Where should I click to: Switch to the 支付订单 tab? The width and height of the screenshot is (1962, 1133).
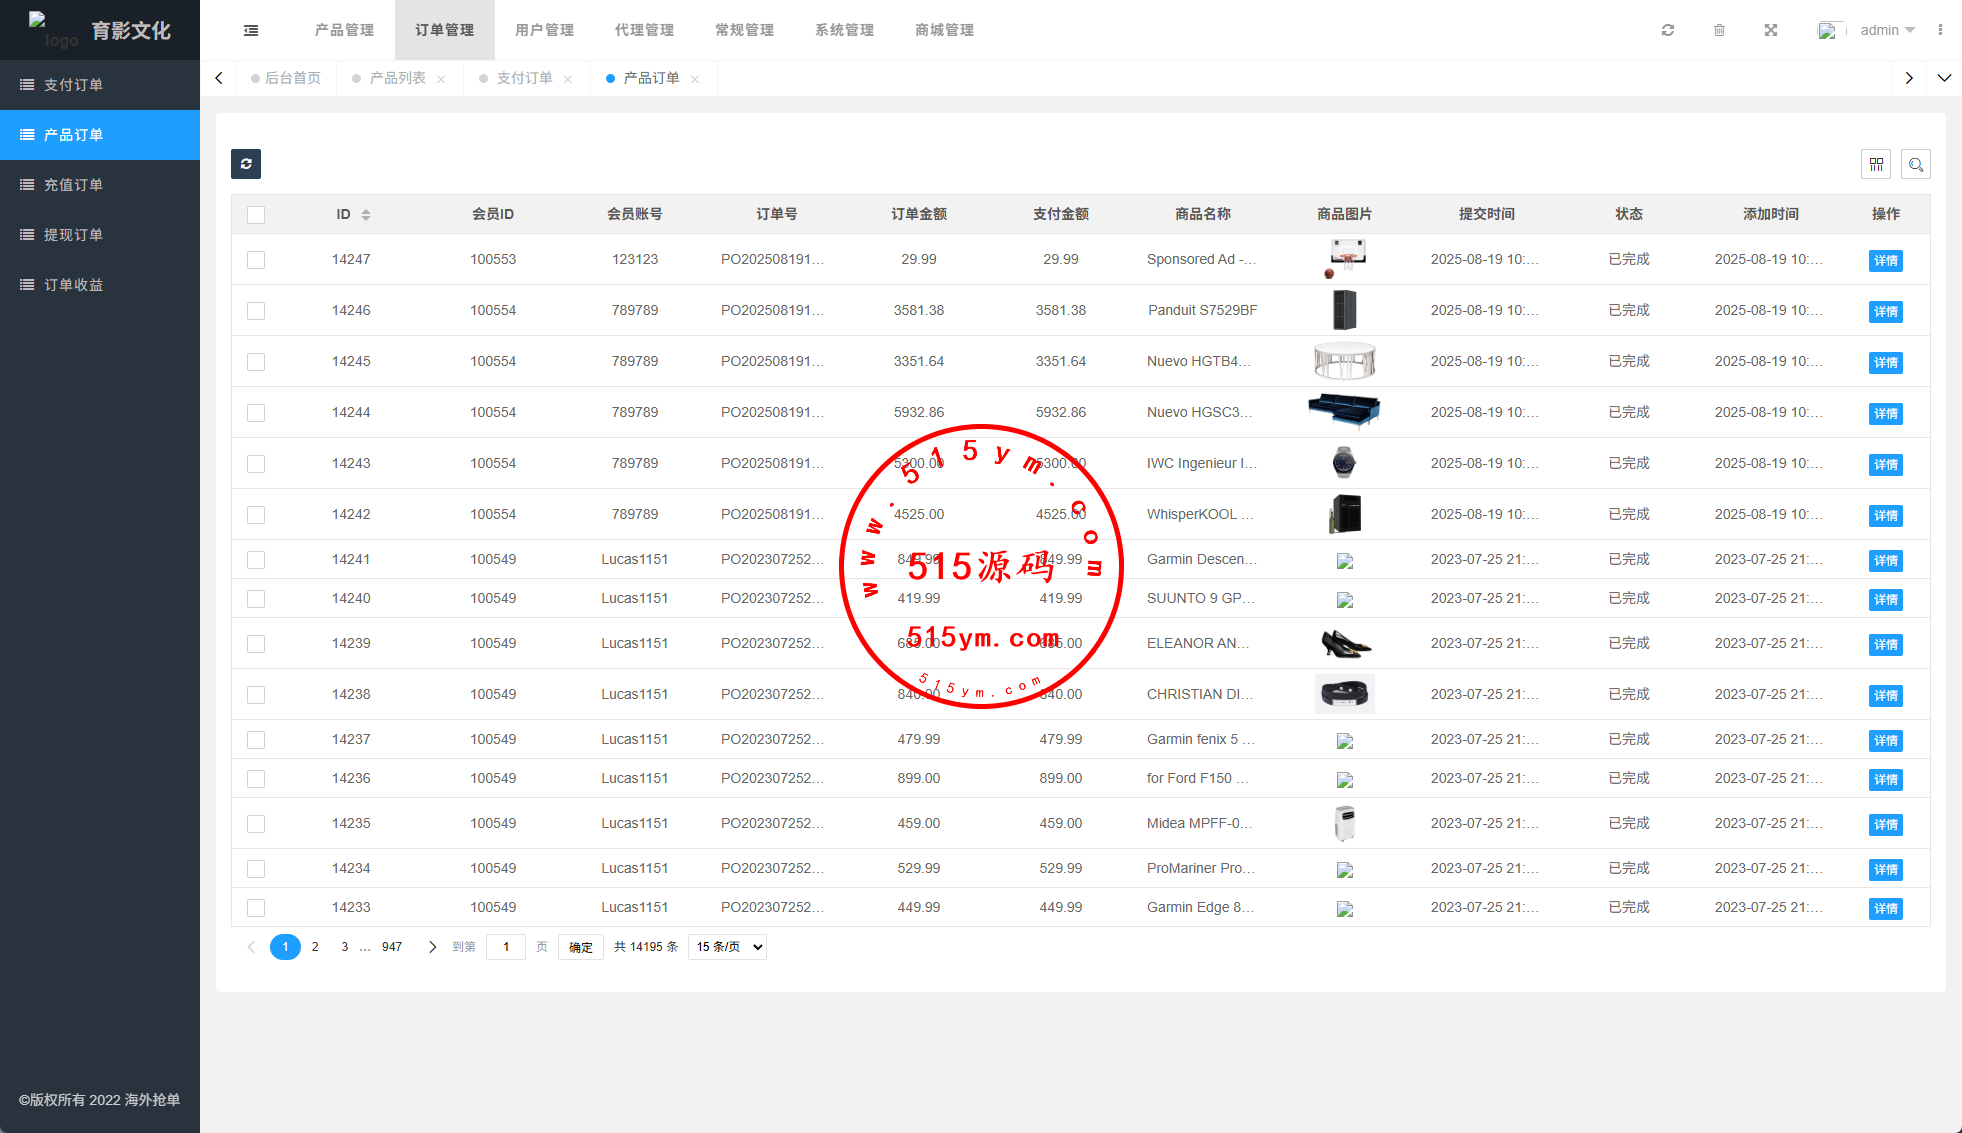click(x=524, y=78)
